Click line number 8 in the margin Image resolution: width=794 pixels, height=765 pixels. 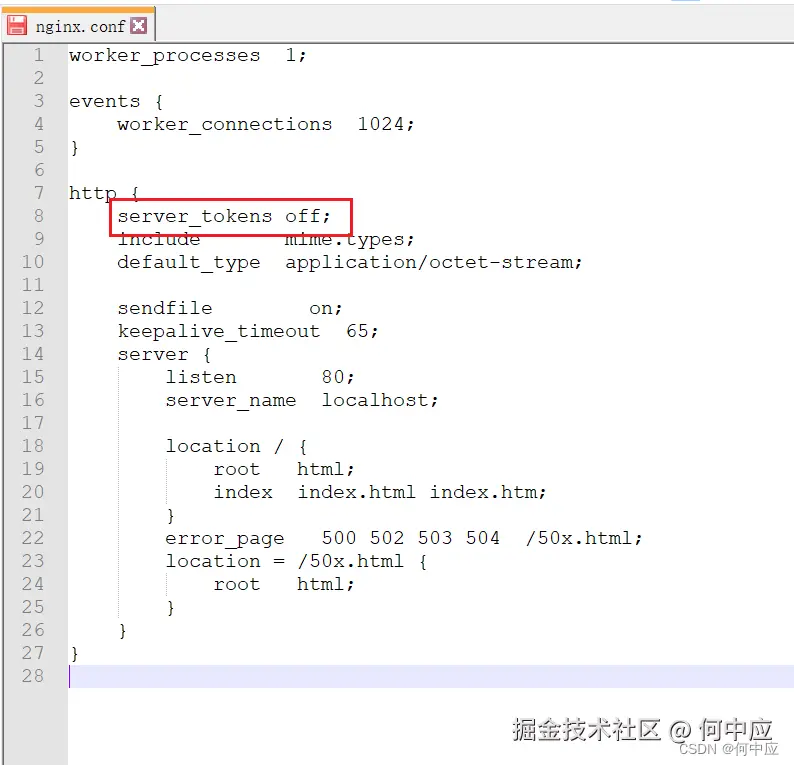click(x=38, y=216)
